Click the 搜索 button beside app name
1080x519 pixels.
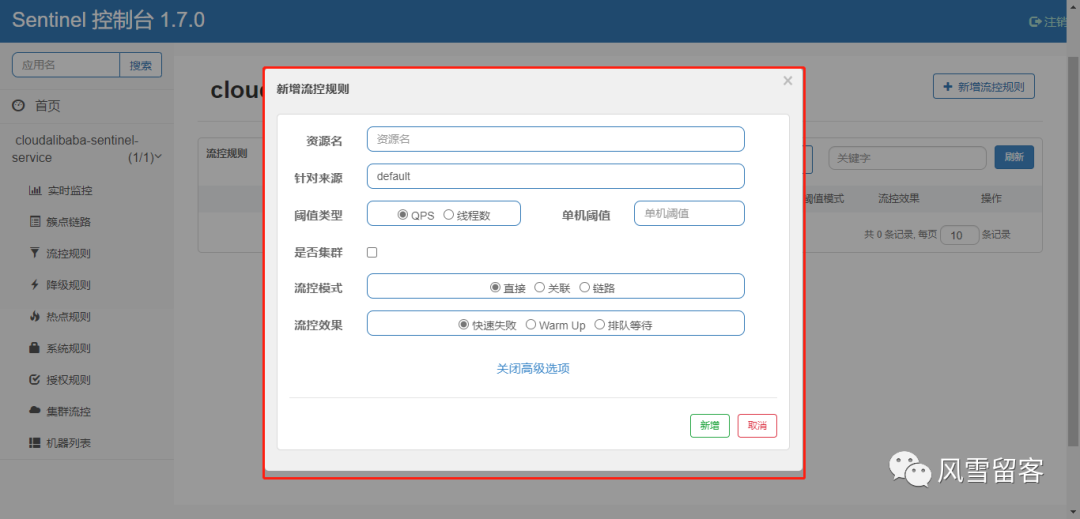click(x=141, y=65)
